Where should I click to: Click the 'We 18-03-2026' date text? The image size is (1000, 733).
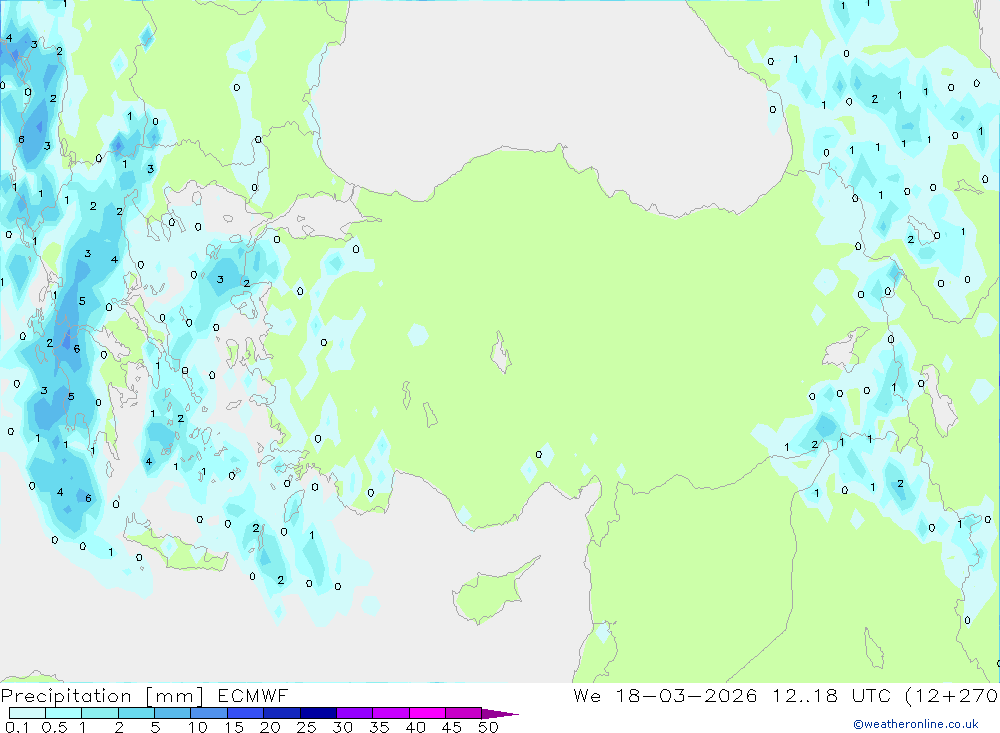(665, 695)
